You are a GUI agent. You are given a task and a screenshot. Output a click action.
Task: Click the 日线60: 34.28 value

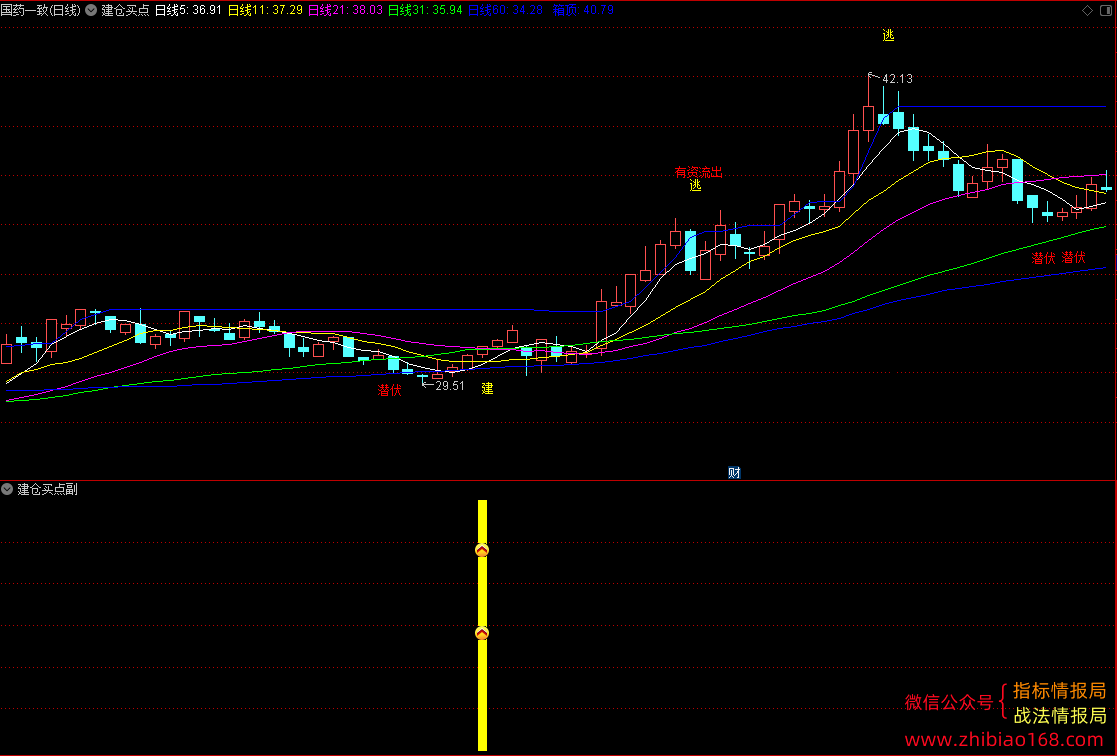click(505, 10)
